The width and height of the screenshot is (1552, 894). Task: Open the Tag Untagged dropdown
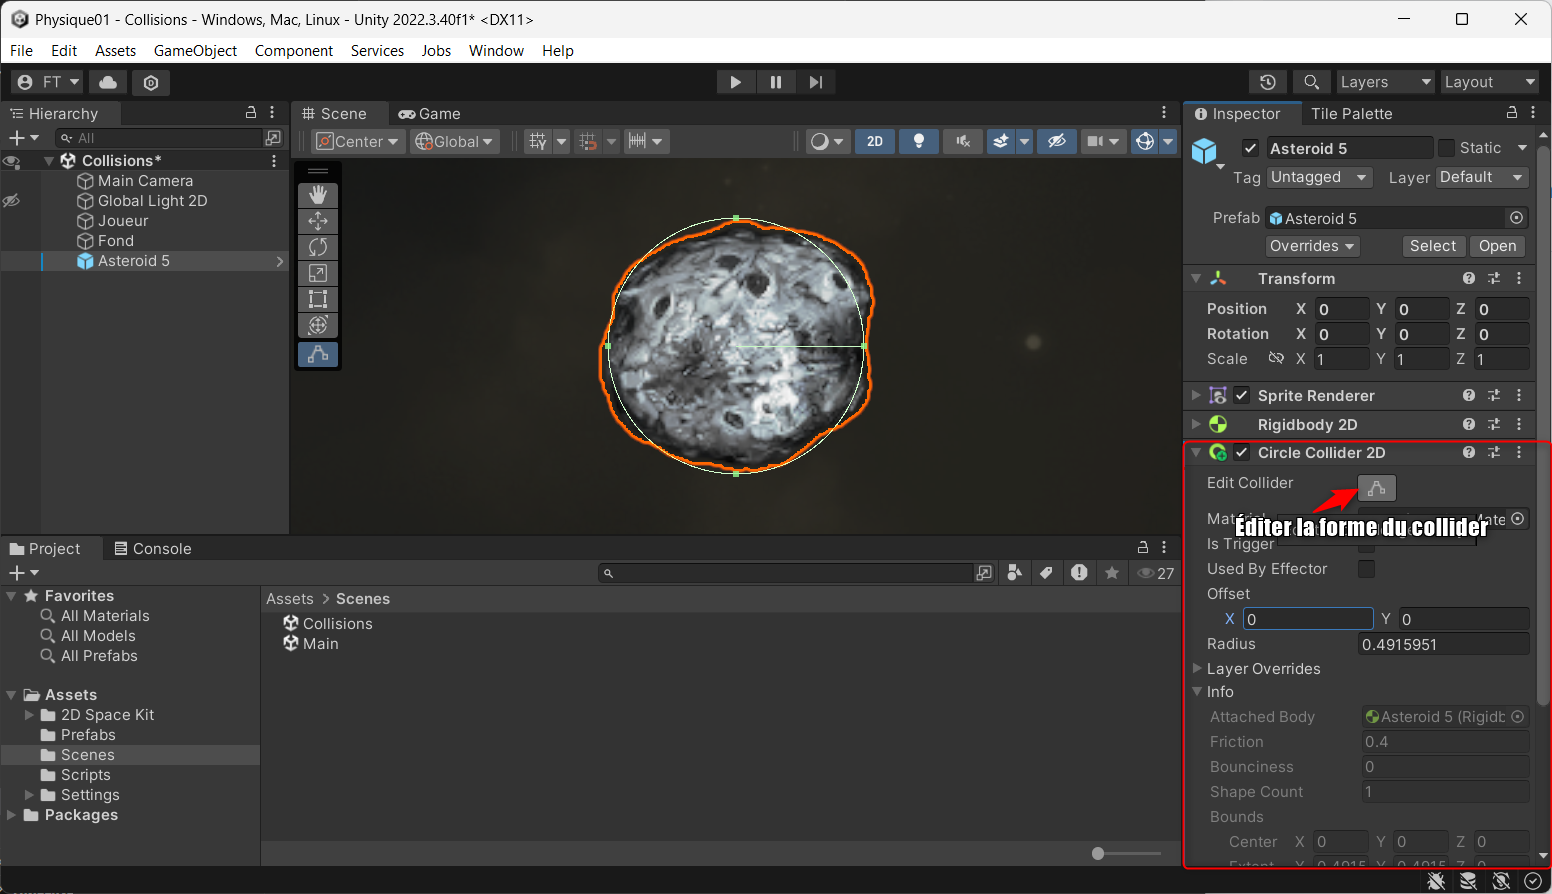pyautogui.click(x=1319, y=177)
